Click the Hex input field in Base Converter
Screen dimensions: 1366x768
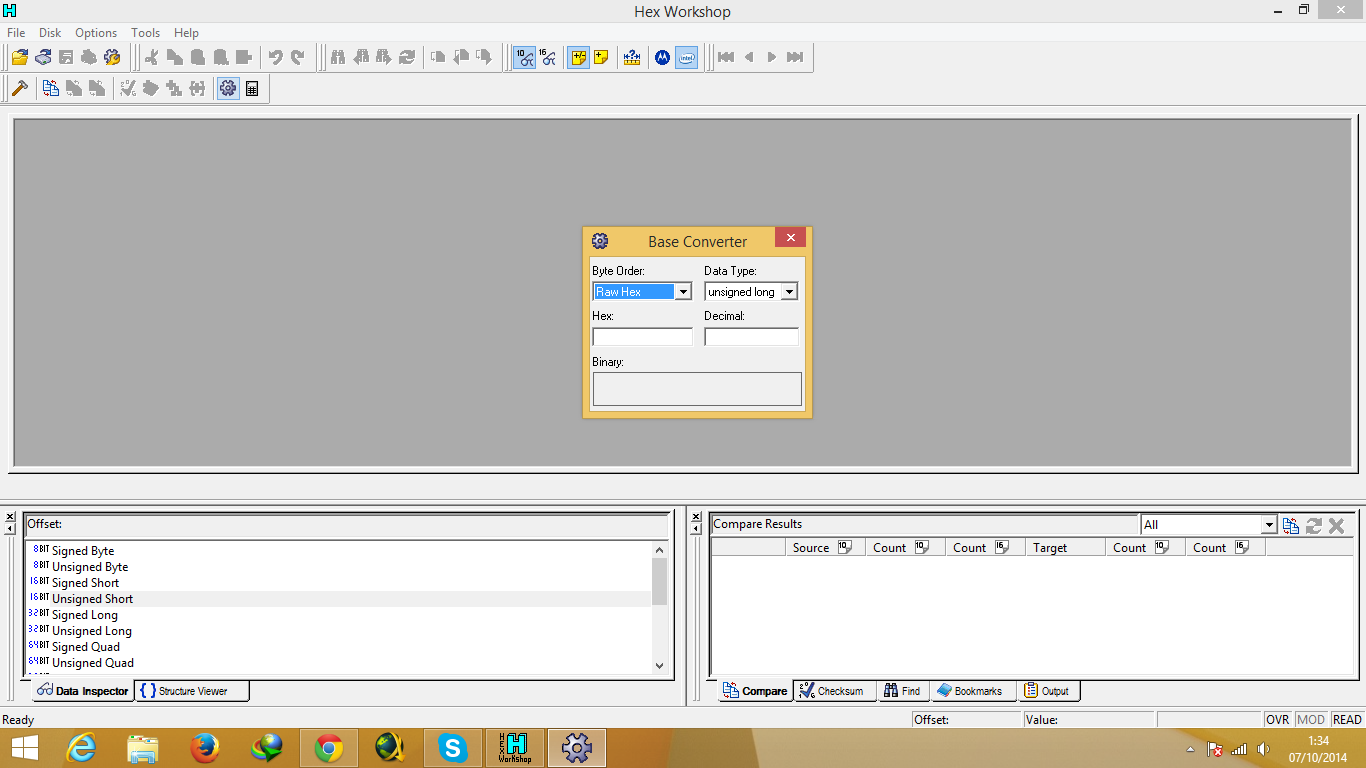(x=642, y=337)
